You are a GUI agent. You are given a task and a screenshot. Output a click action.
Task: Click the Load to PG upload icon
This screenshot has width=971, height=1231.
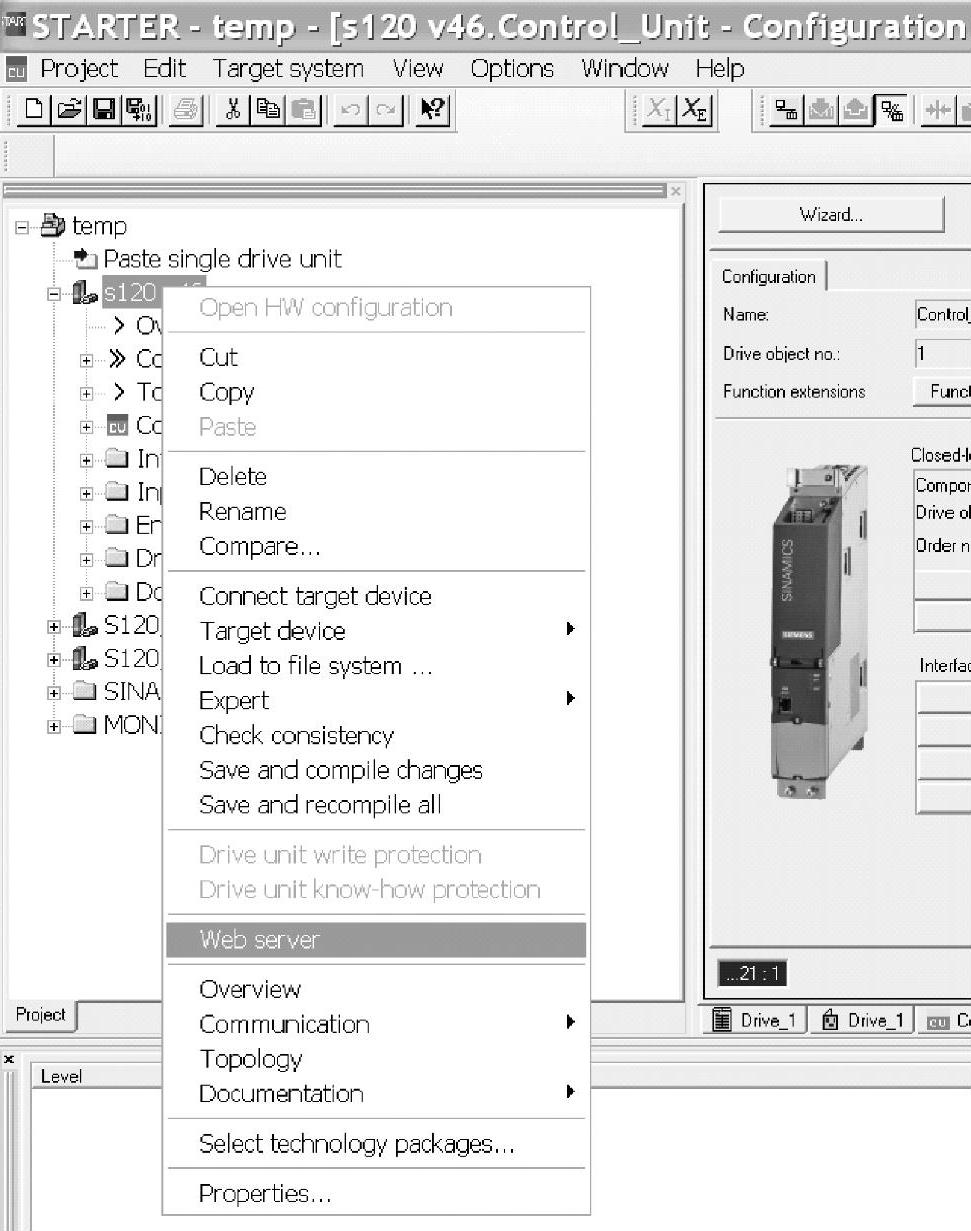(855, 110)
